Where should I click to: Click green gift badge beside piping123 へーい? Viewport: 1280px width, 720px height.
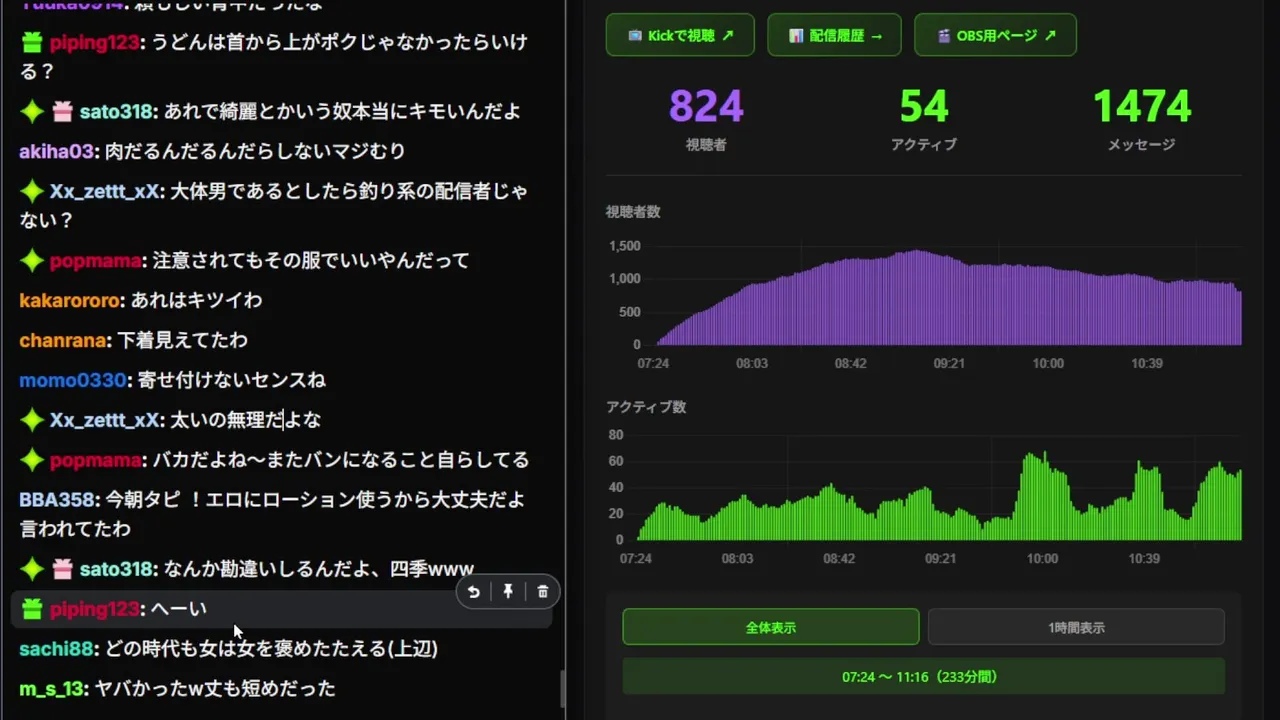[32, 609]
